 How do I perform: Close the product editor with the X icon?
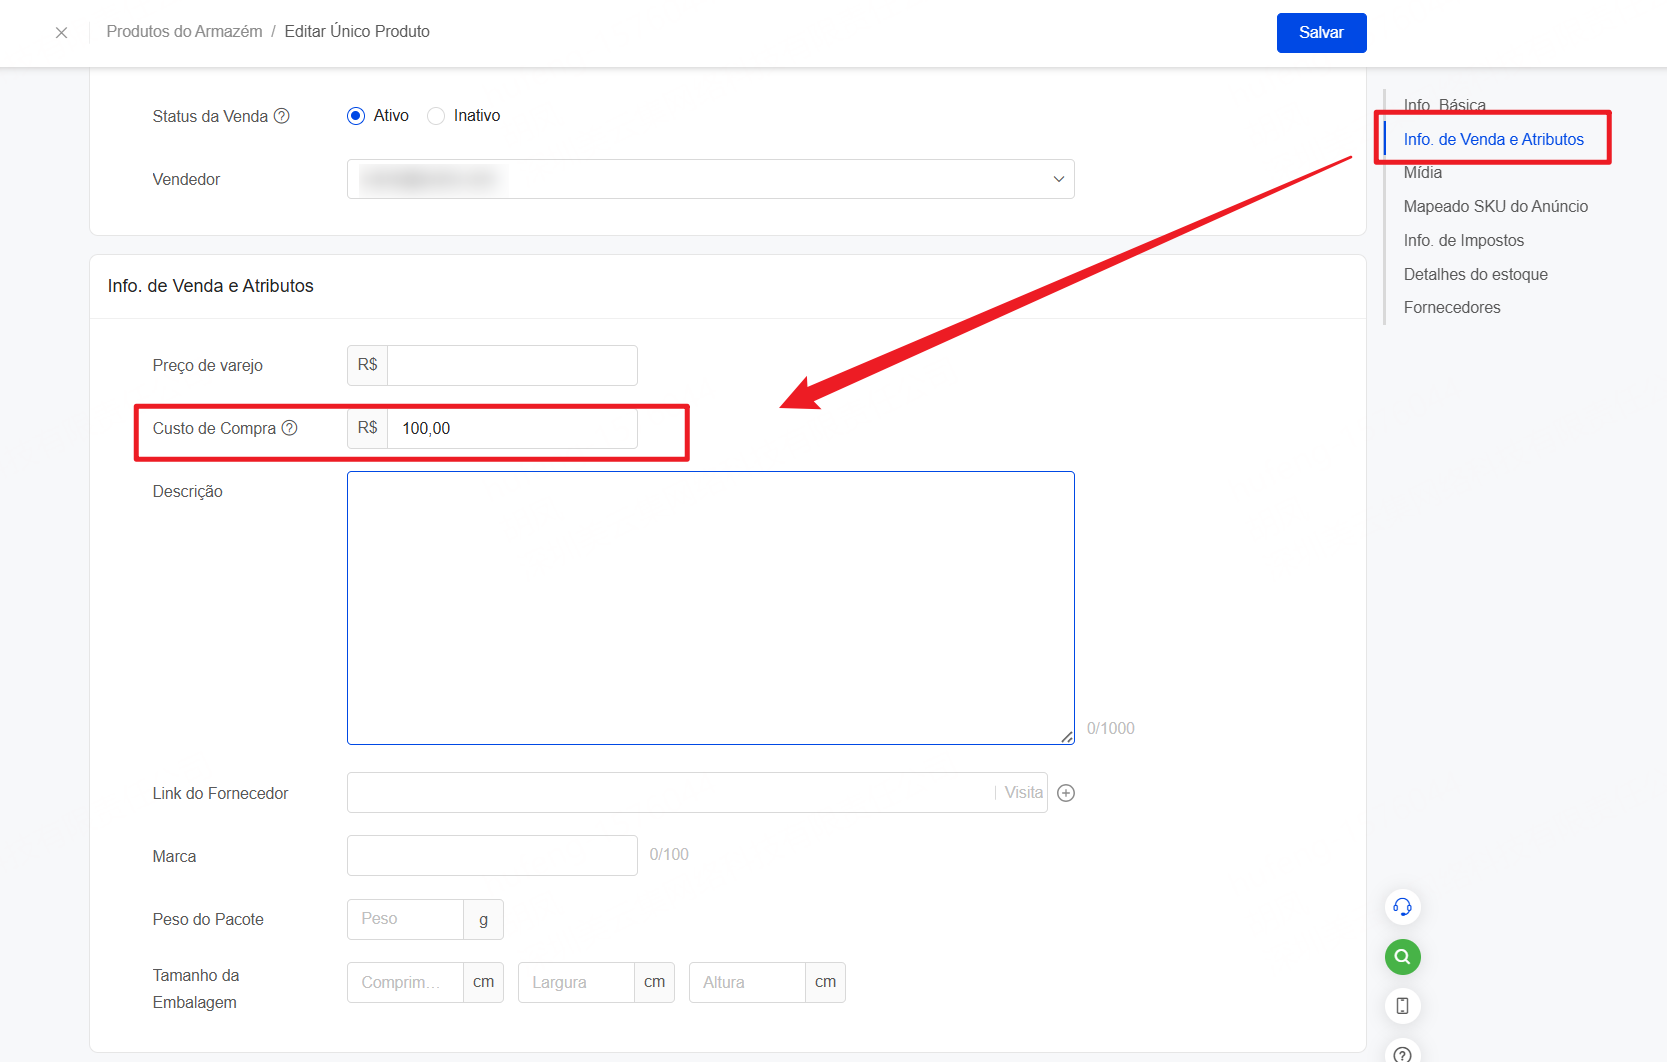tap(62, 32)
